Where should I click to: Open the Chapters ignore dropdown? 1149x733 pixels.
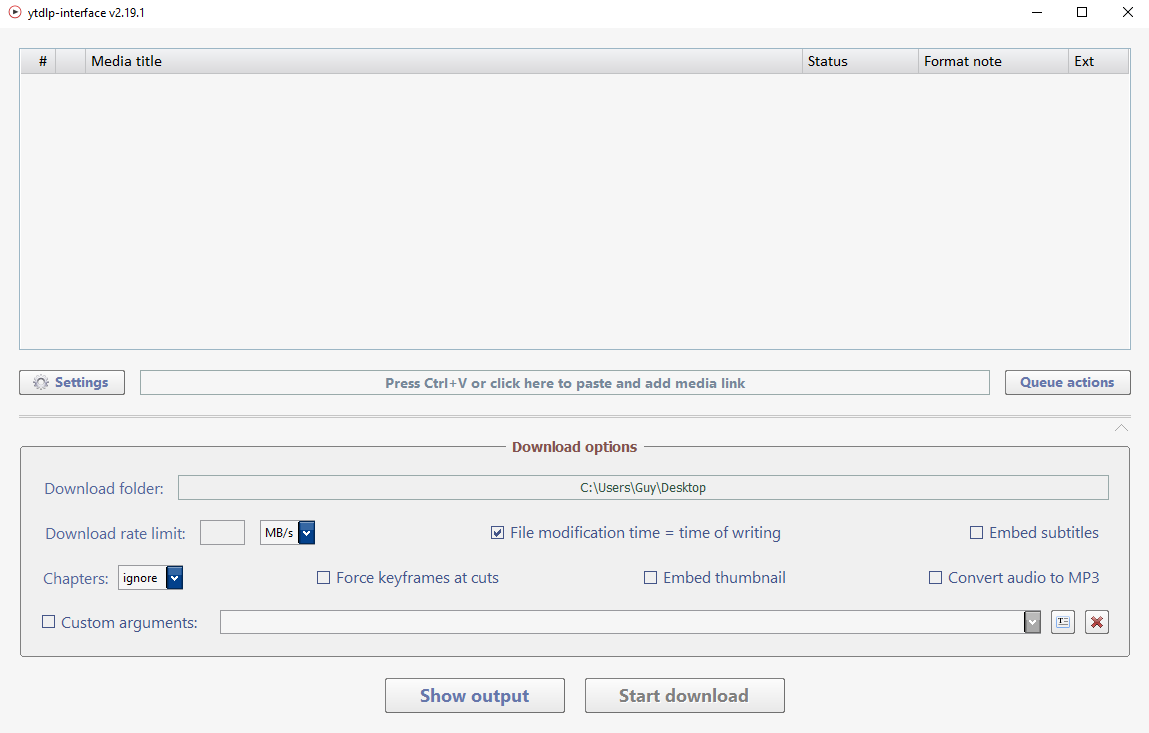174,578
